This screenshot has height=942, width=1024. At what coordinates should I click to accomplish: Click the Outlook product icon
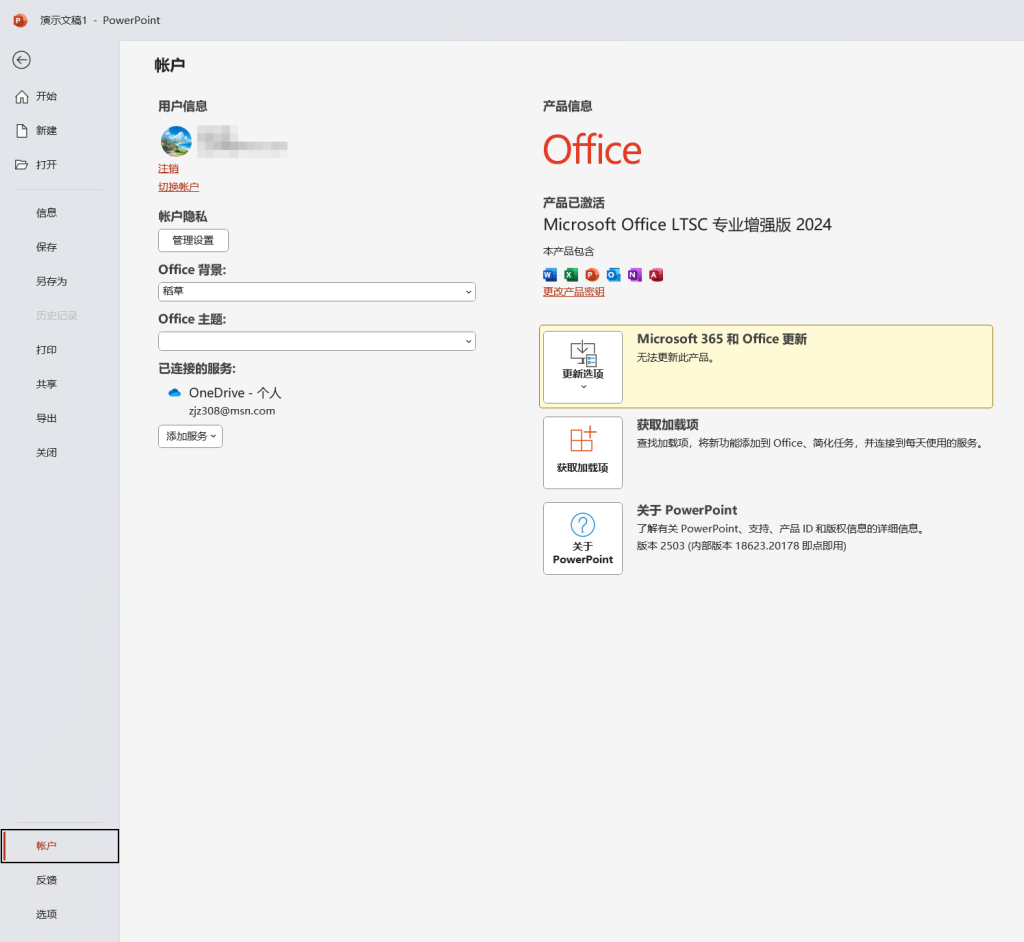pos(613,274)
